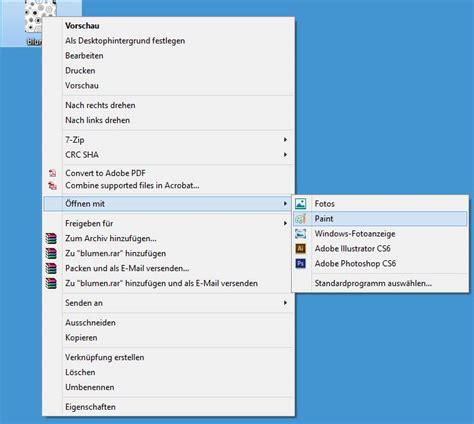Click WinRAR icon beside hinzufügen und als E-Mail versenden
474x424 pixels.
coord(51,283)
